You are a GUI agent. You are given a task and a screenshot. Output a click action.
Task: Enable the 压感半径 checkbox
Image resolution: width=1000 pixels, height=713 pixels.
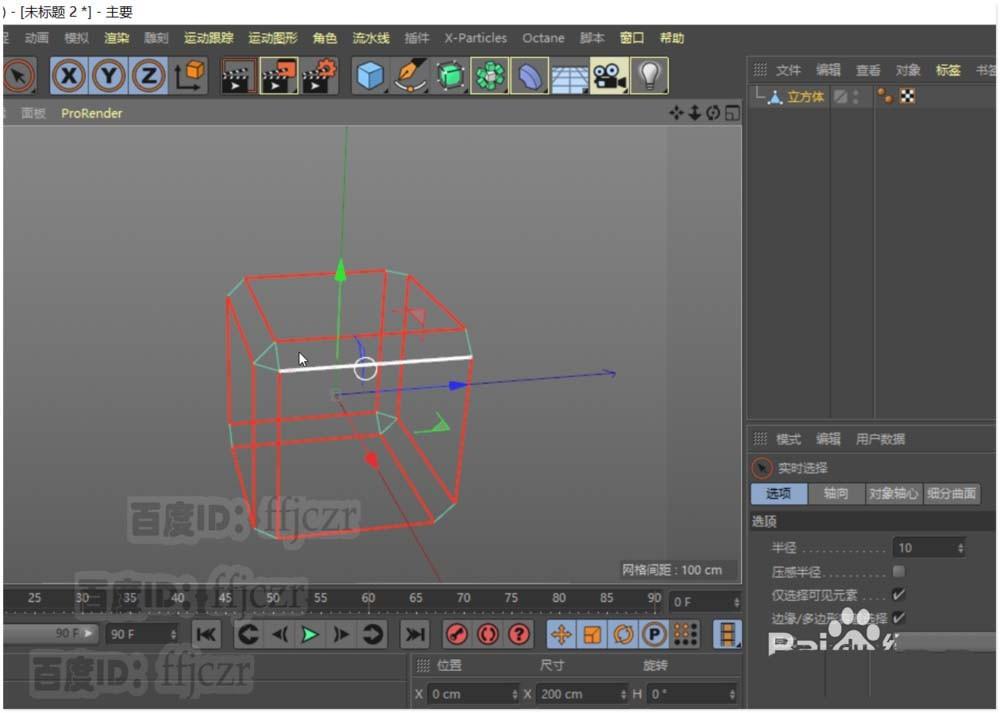point(898,570)
